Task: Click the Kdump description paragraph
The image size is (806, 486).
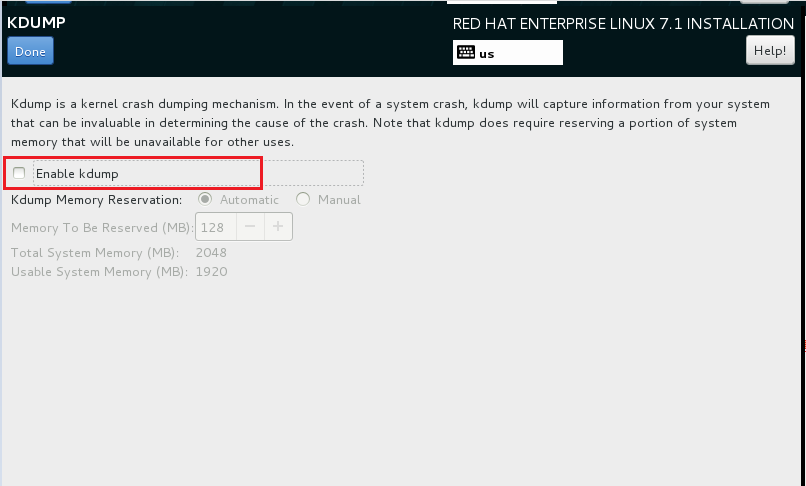Action: pos(391,123)
